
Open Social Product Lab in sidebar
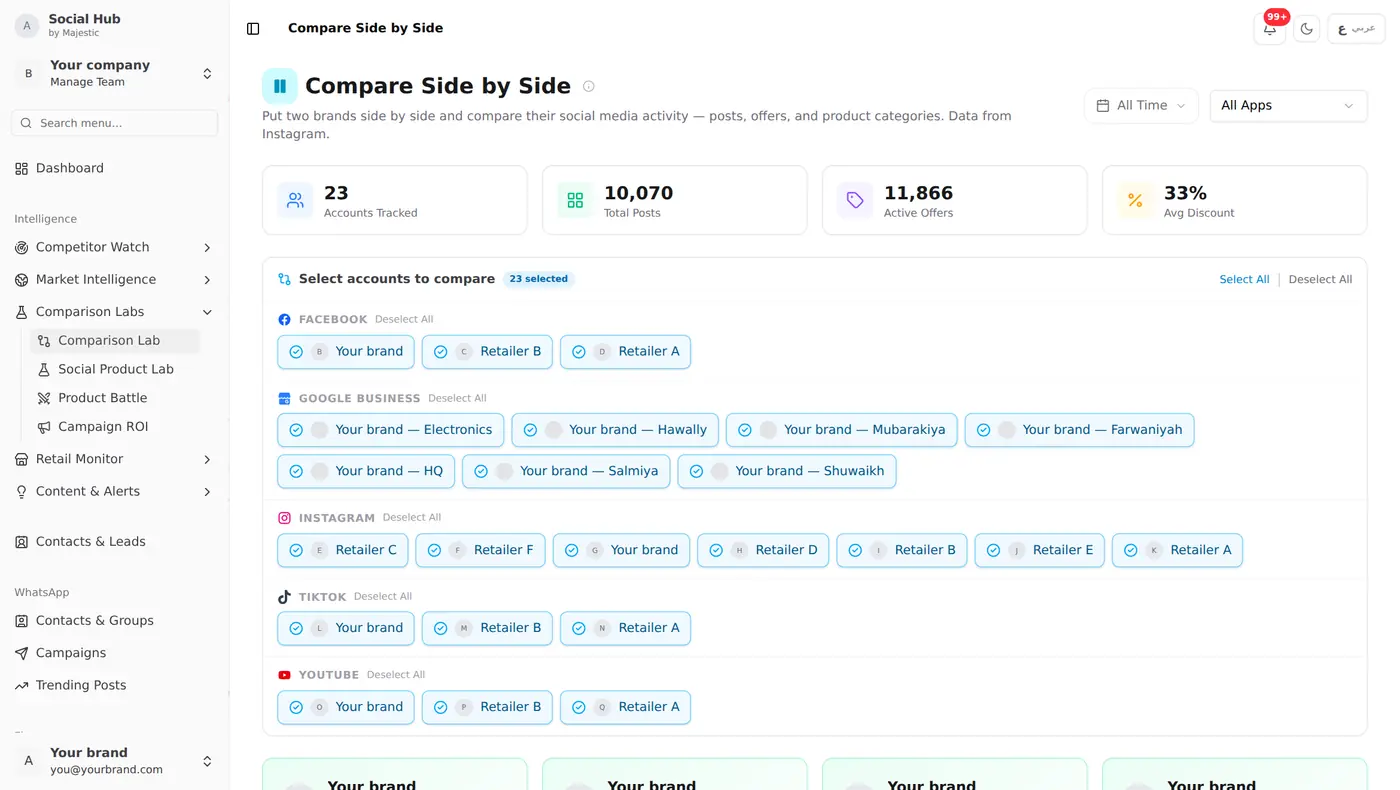(x=115, y=369)
